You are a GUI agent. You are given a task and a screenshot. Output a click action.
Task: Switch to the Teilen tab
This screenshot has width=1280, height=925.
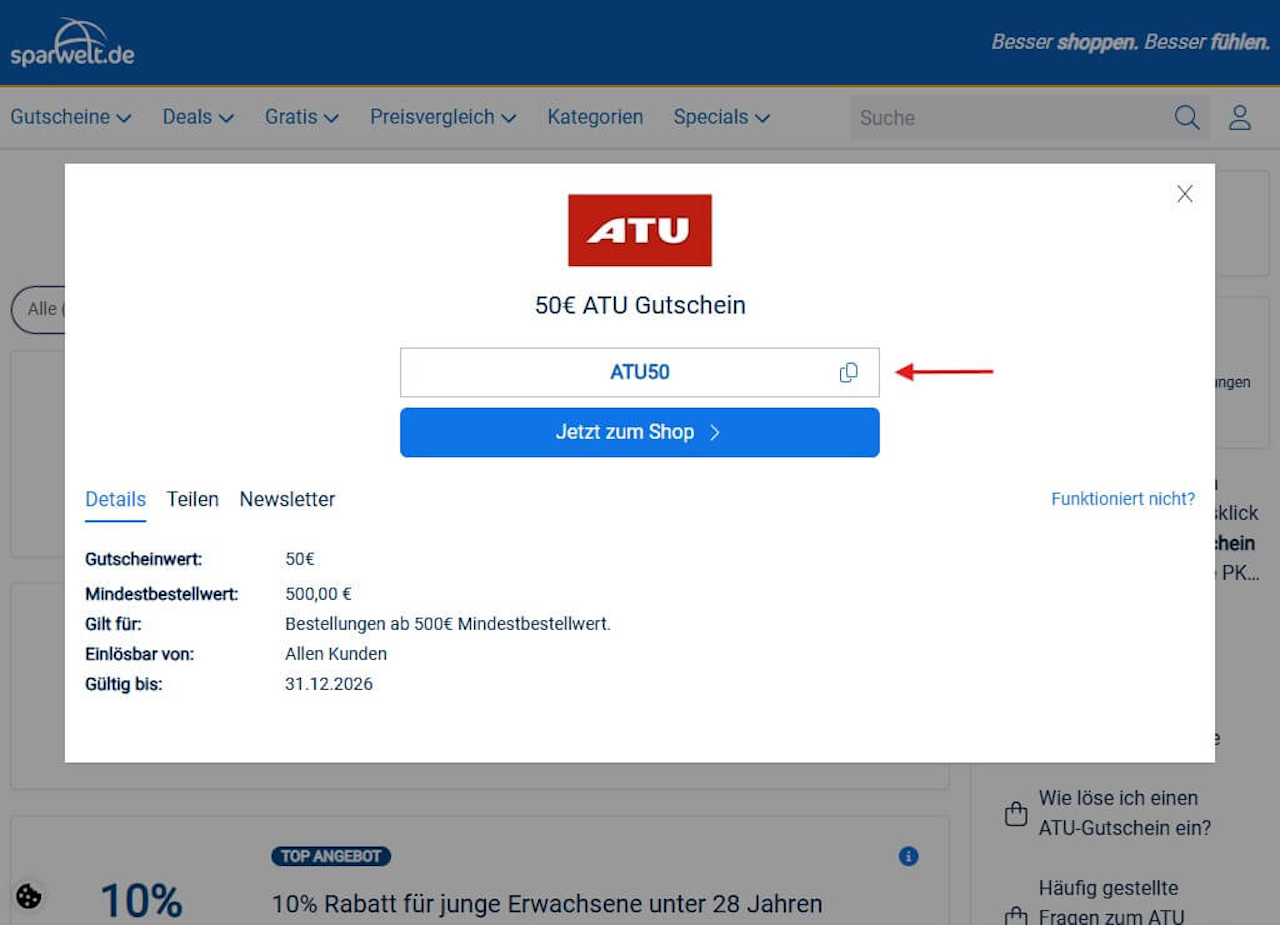point(193,499)
